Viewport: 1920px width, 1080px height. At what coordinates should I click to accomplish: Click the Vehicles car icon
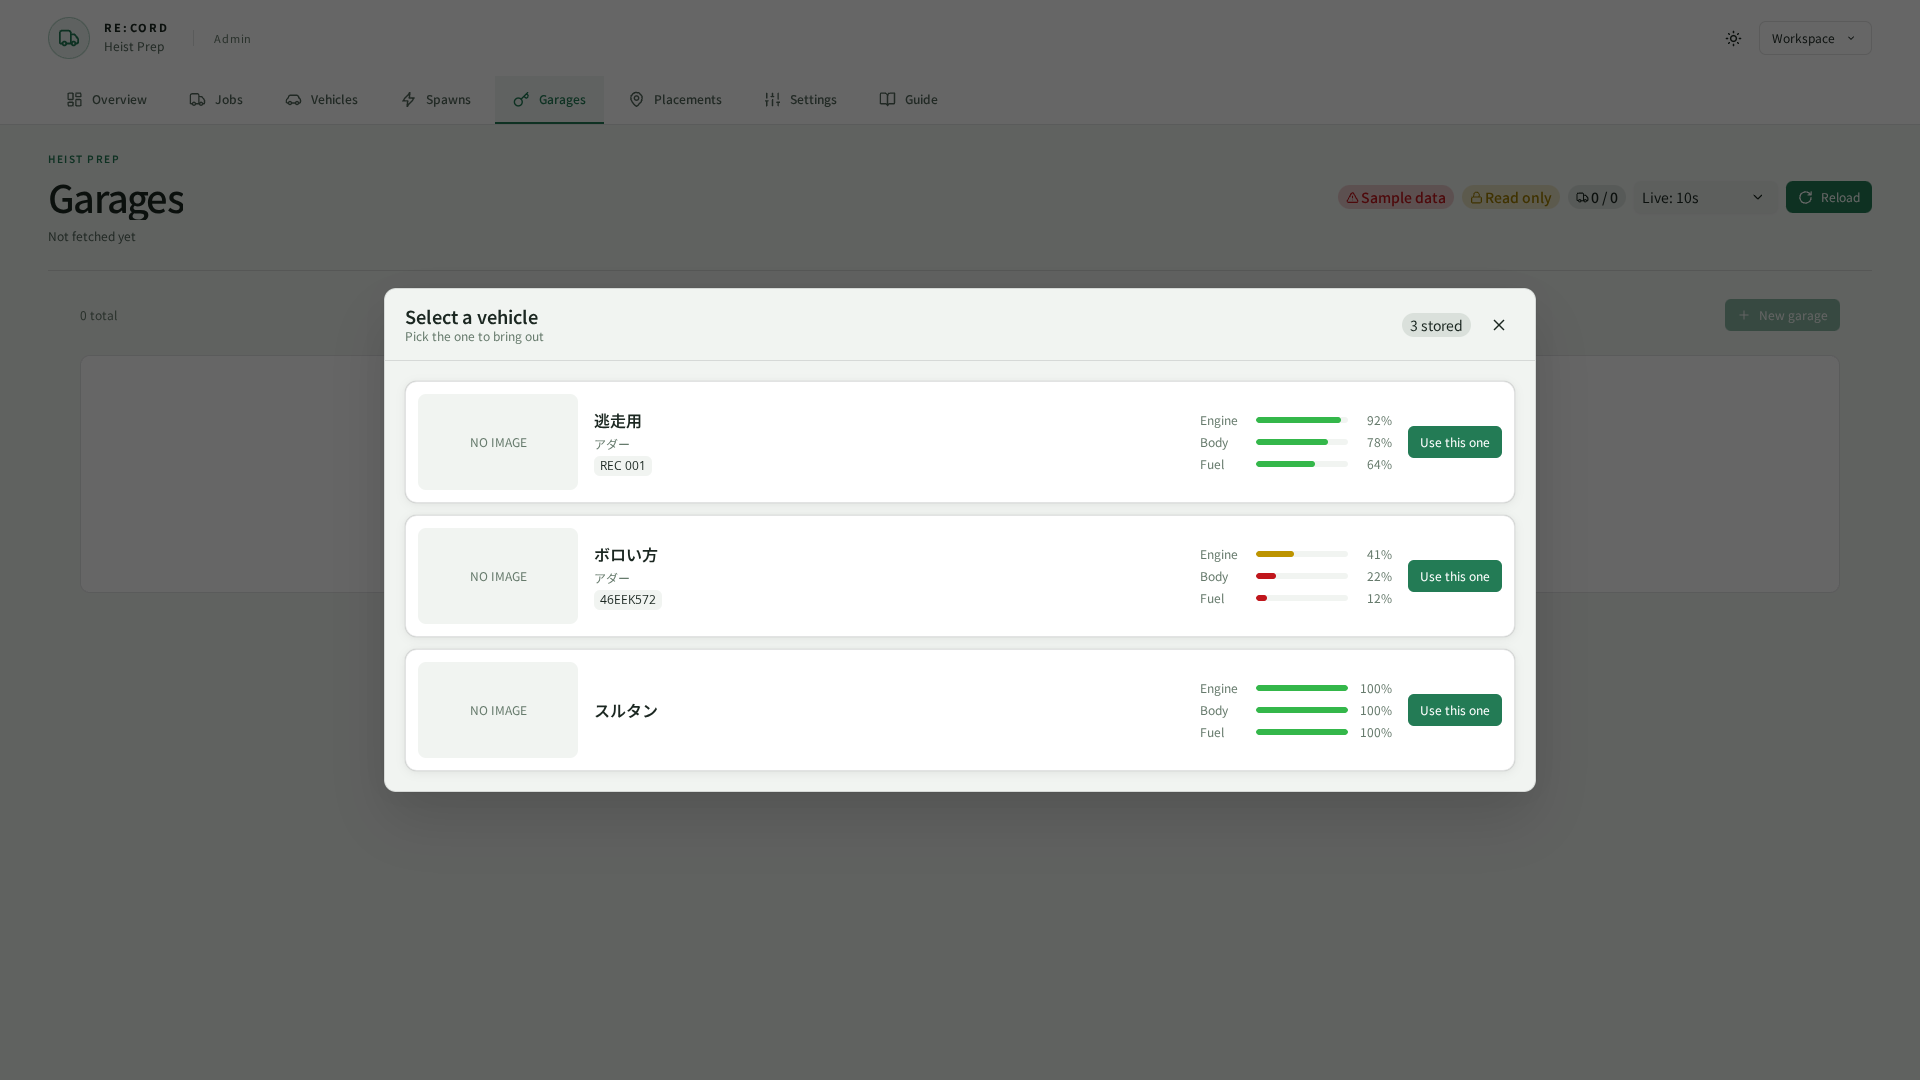[x=293, y=100]
